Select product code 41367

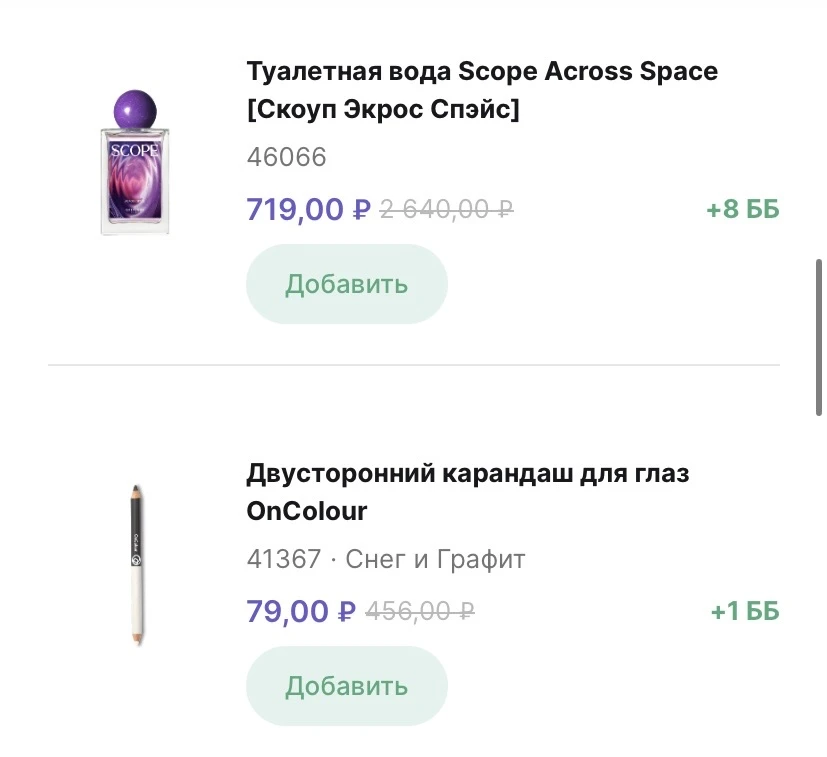tap(284, 559)
